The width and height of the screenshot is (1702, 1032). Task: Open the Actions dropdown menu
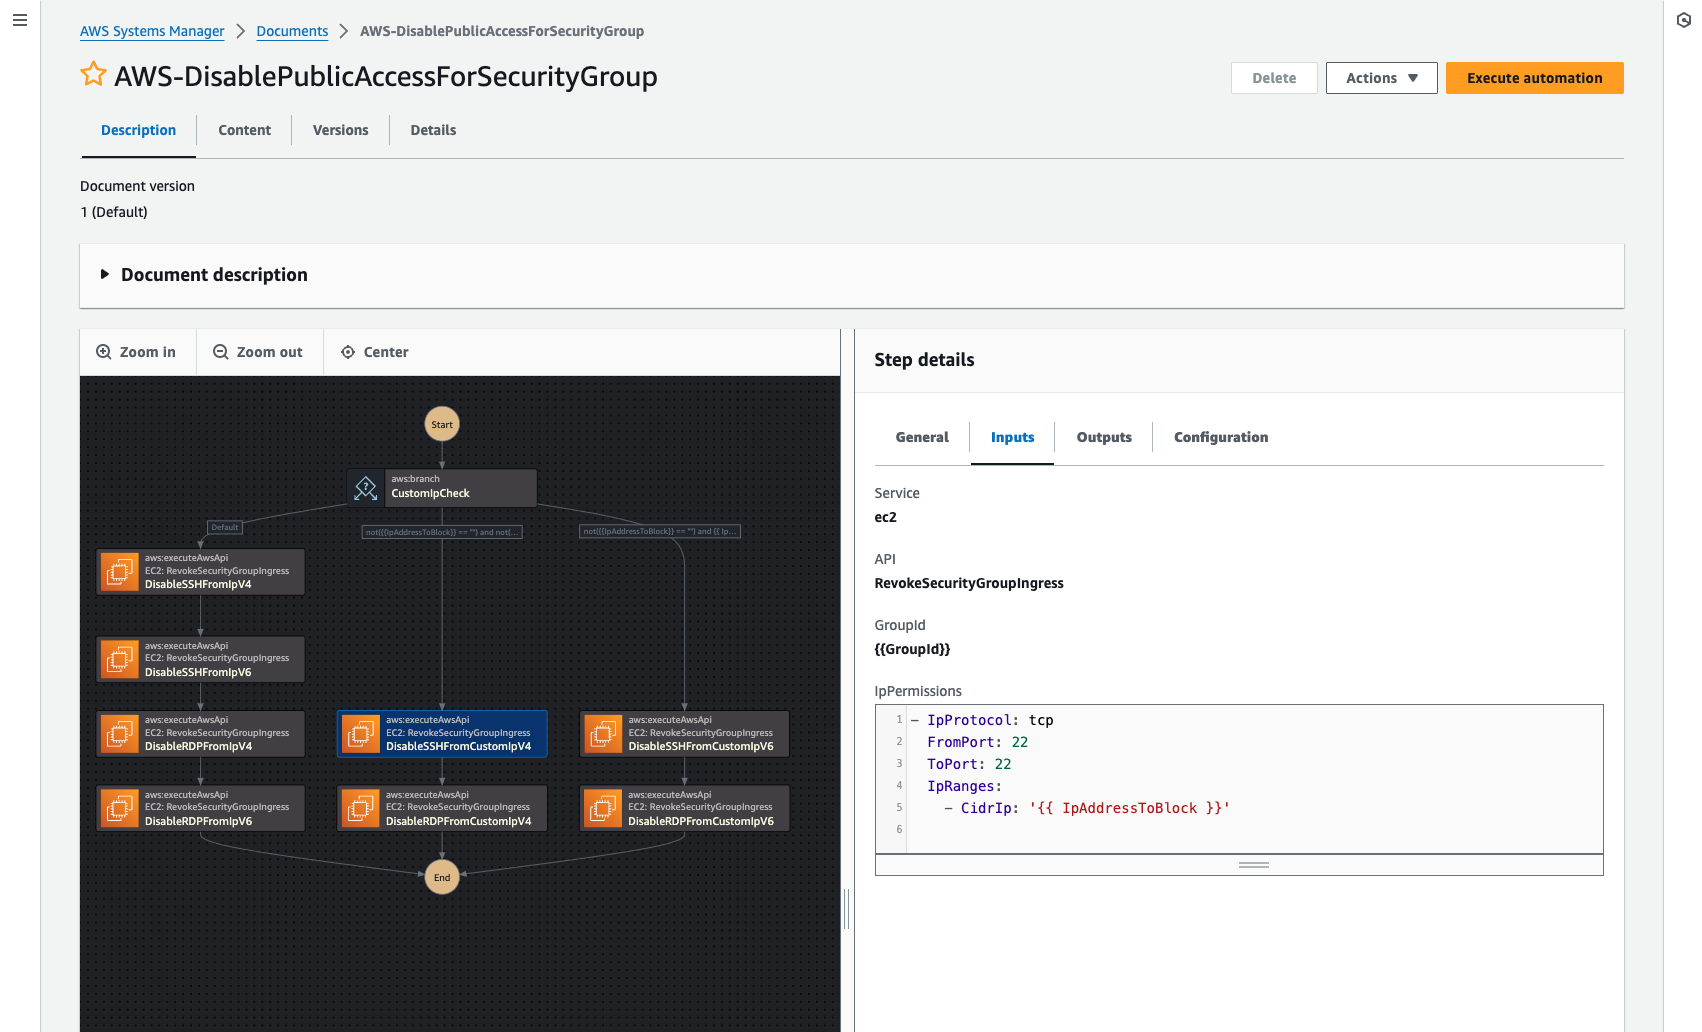click(1381, 78)
